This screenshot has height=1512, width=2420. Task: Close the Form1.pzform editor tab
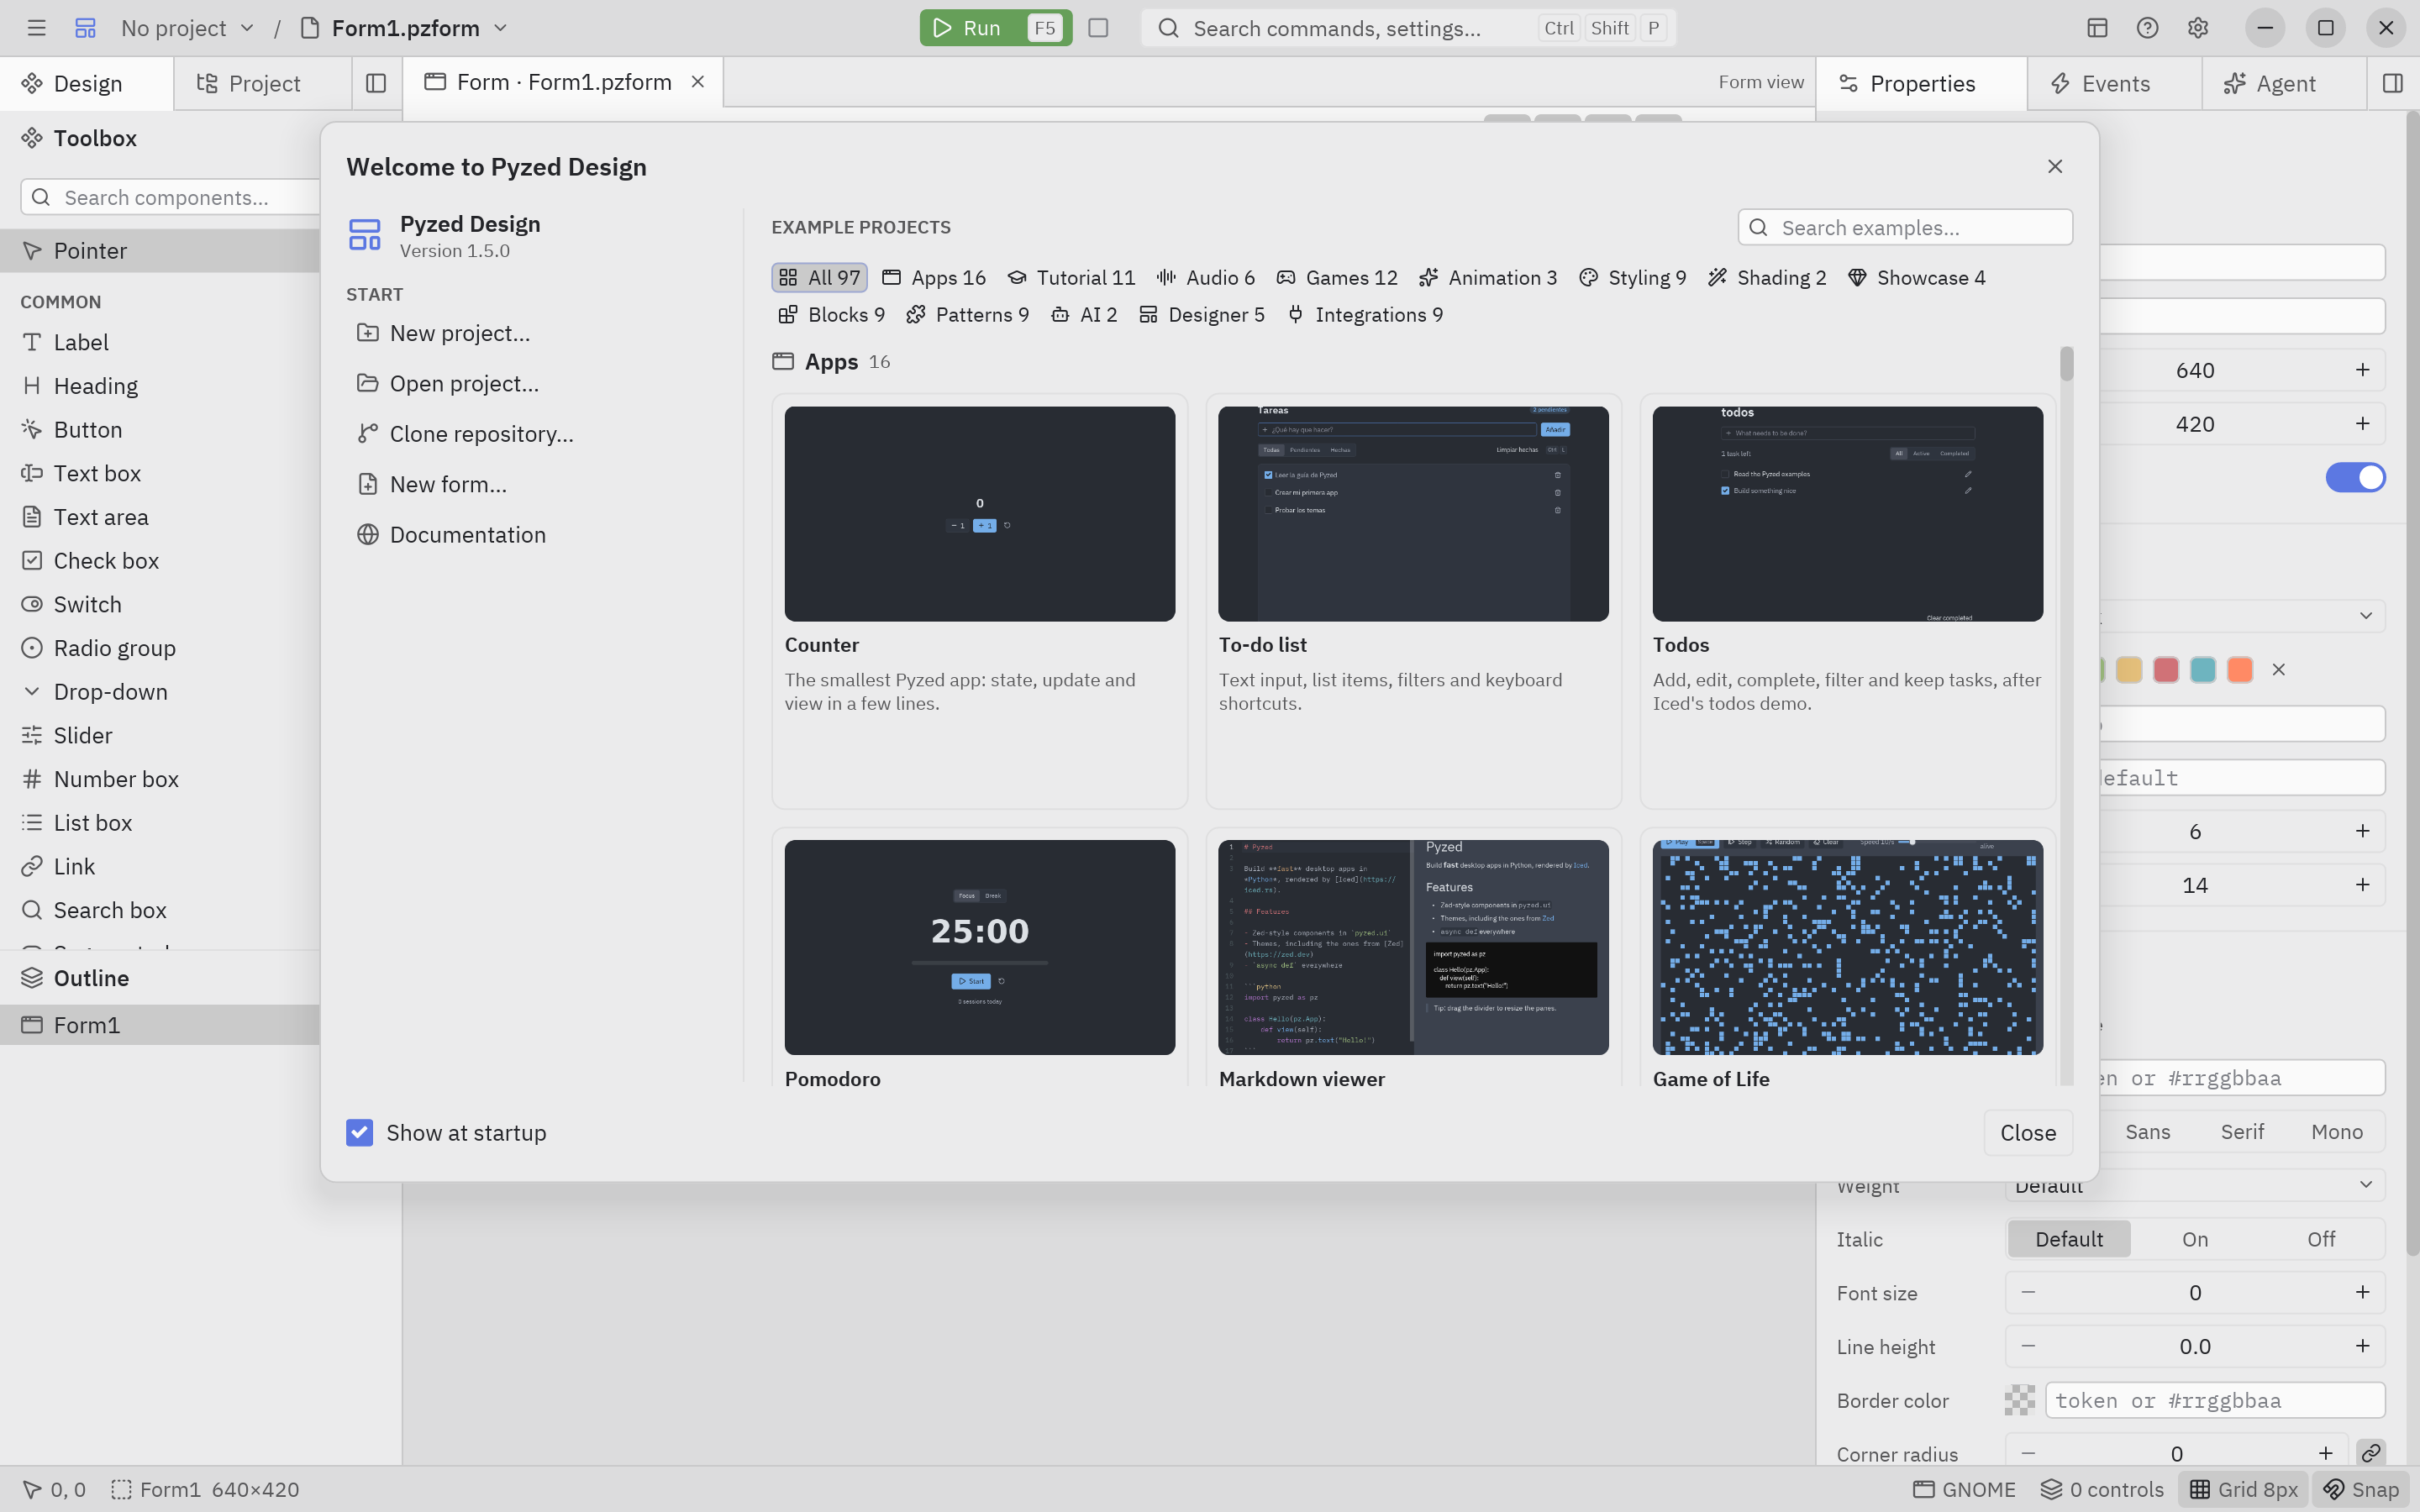click(698, 82)
